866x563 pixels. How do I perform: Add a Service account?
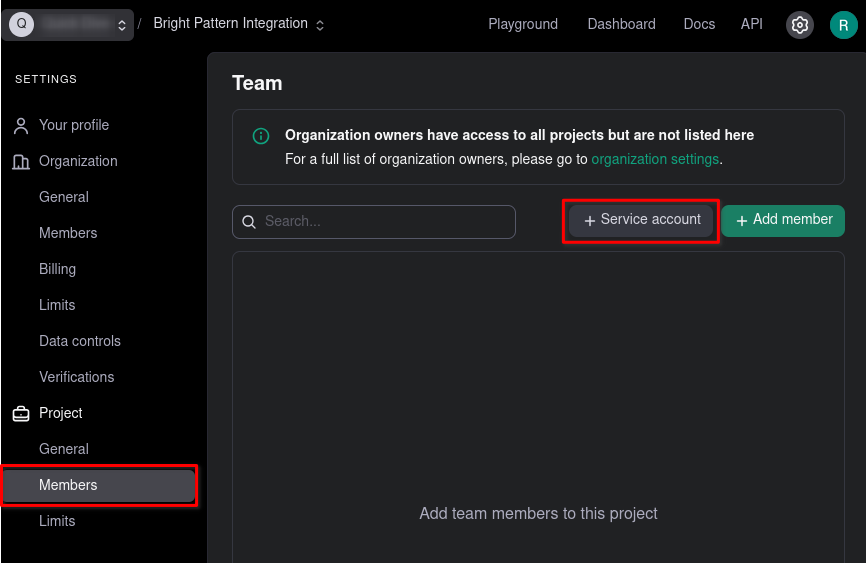(x=641, y=220)
